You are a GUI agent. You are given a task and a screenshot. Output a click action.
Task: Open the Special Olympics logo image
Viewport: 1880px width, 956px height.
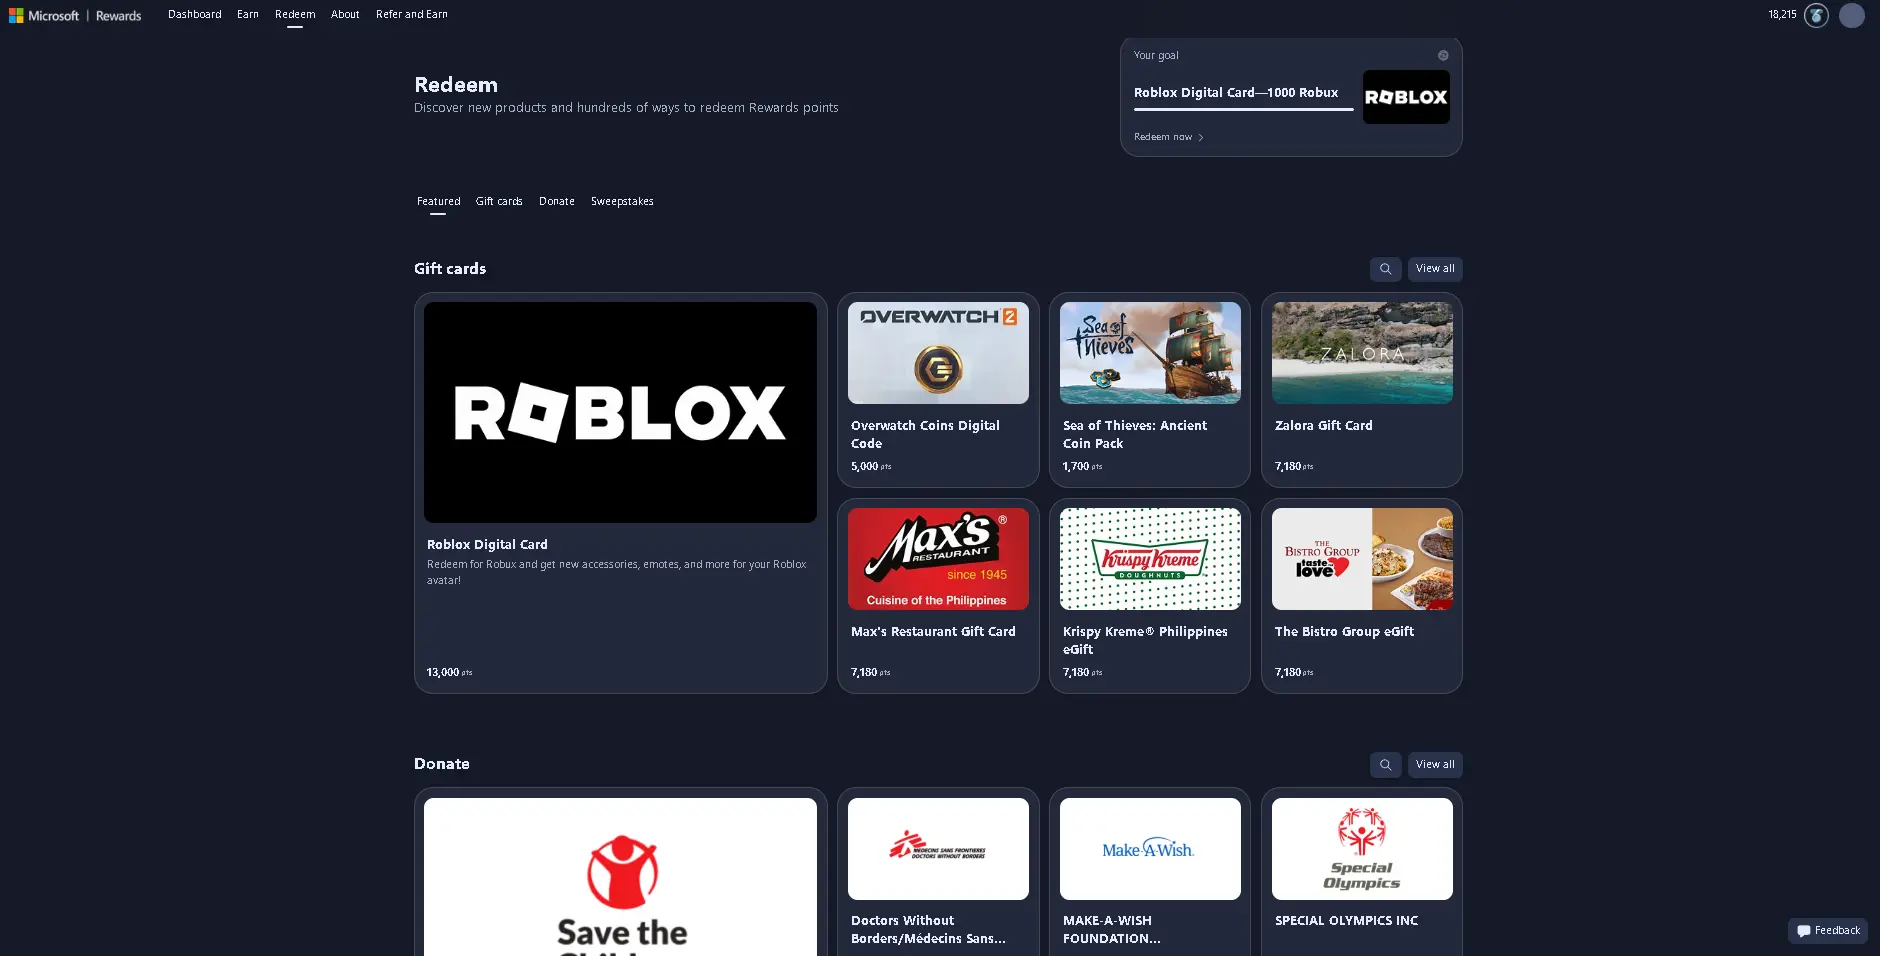coord(1362,849)
